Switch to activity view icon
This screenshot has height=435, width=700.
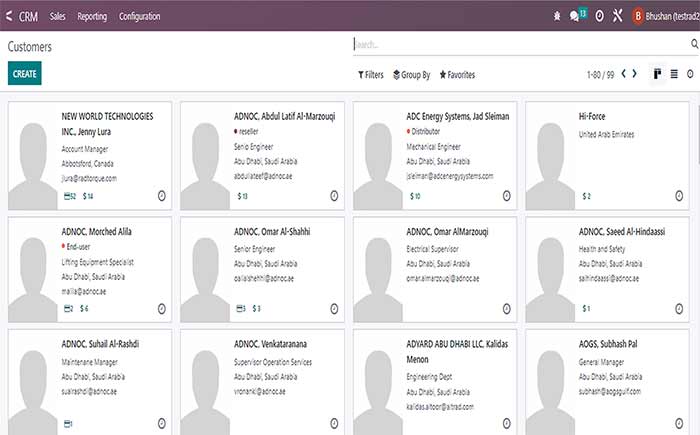tap(690, 74)
